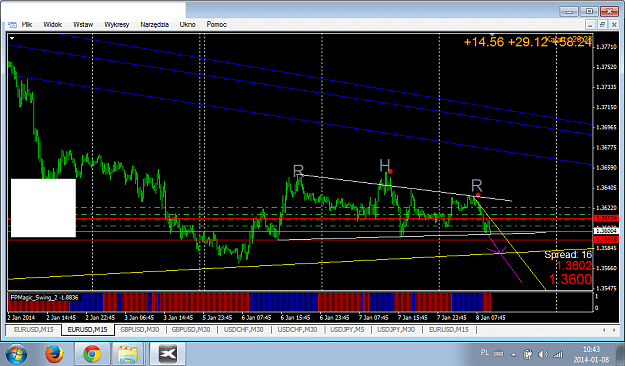
Task: Close the inner chart window
Action: (x=614, y=25)
